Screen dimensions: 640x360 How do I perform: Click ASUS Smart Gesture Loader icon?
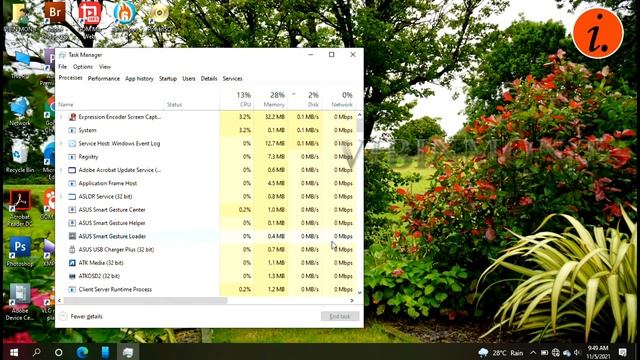point(72,236)
